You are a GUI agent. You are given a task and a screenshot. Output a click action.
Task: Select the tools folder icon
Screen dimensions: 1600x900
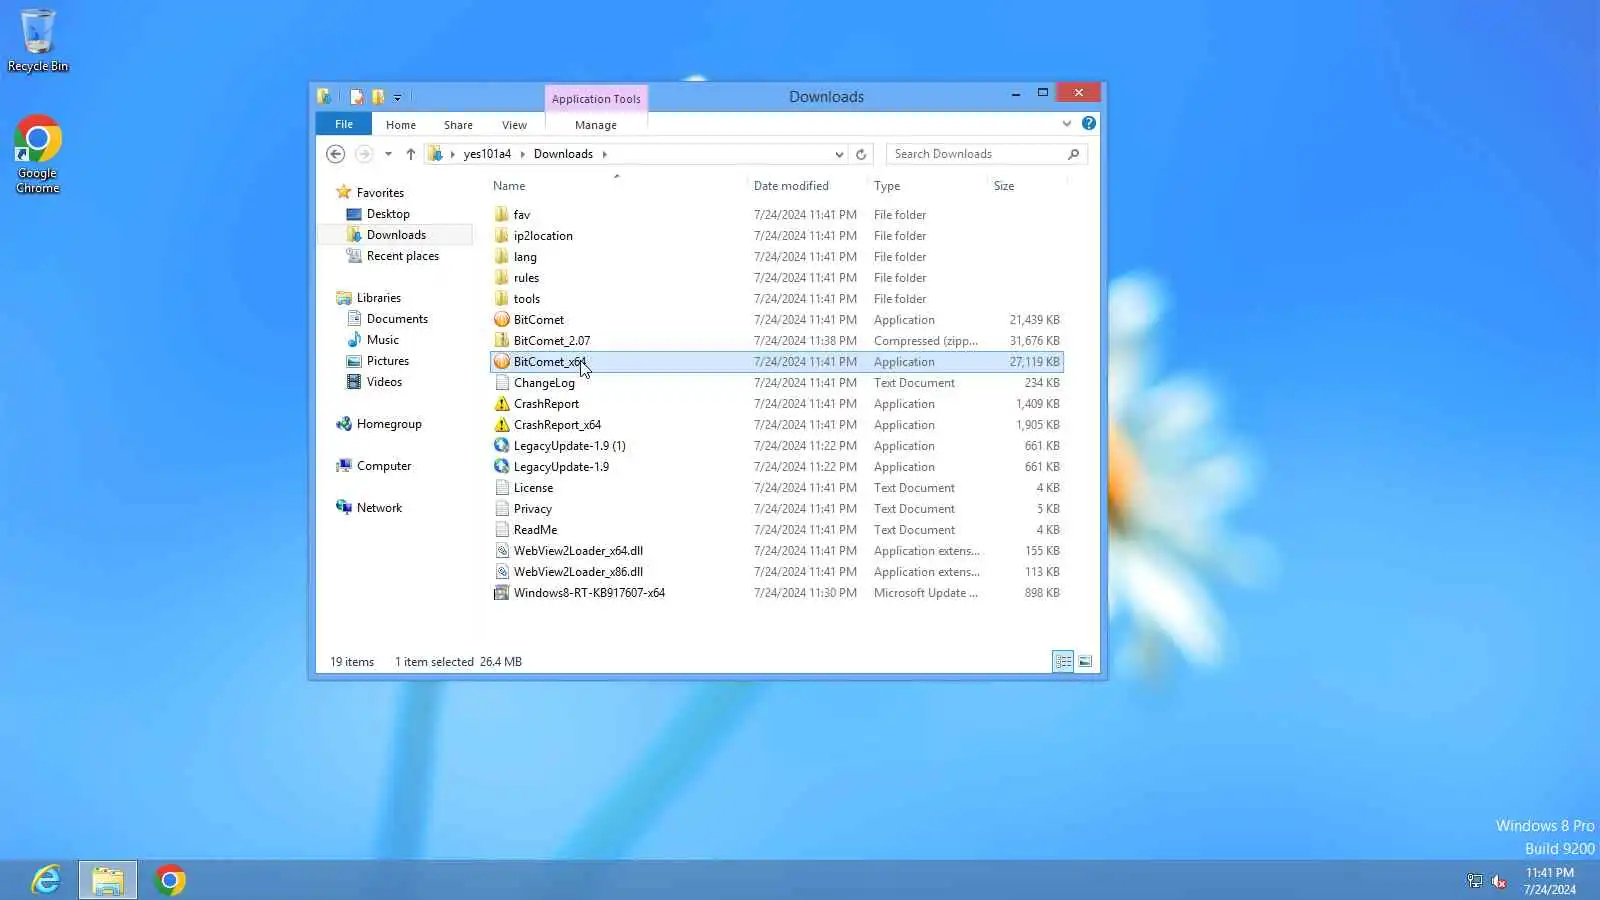(x=502, y=299)
